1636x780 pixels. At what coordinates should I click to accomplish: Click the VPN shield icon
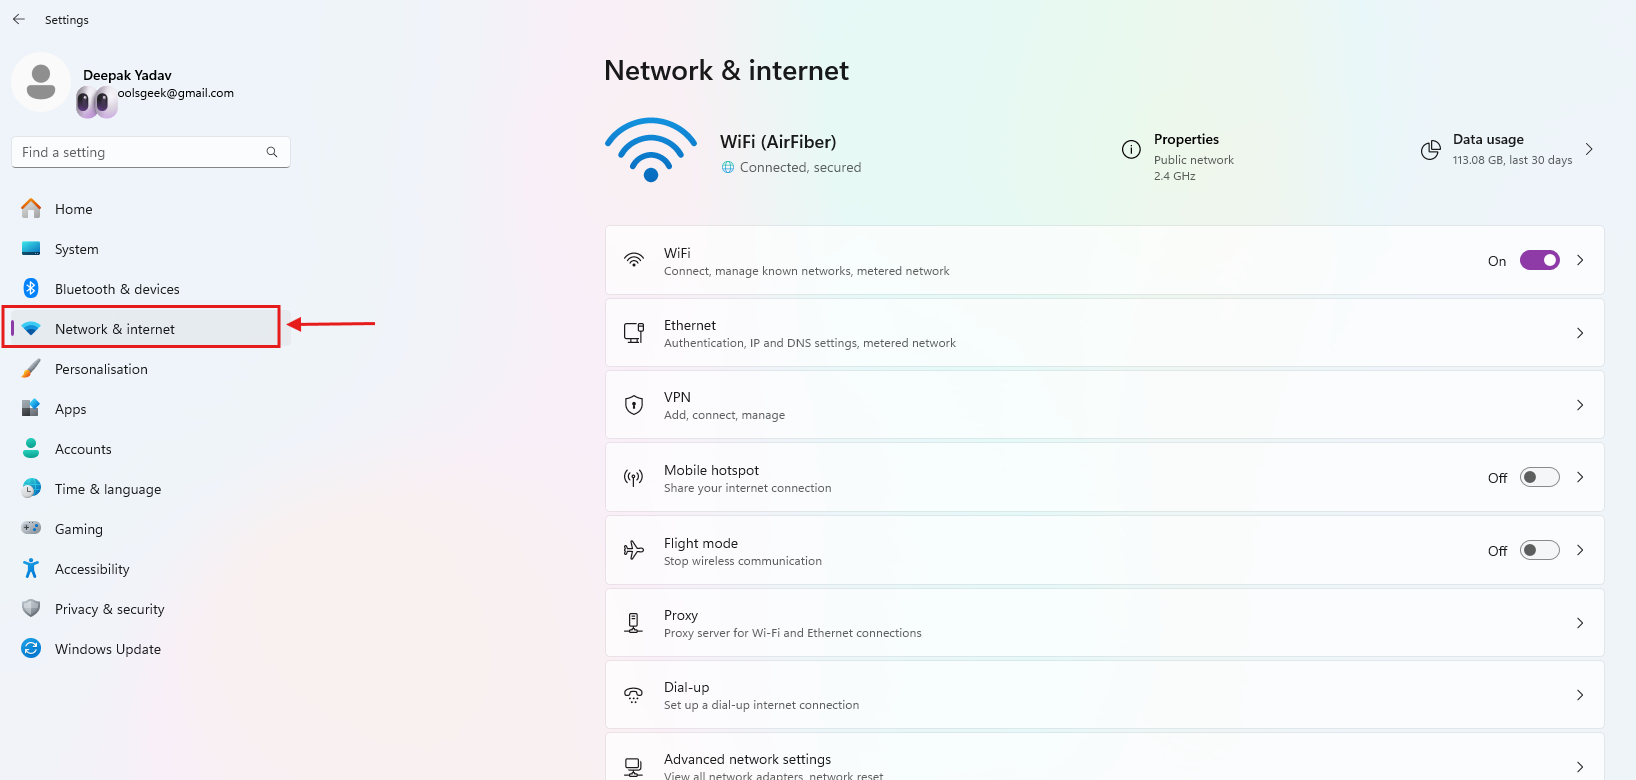pyautogui.click(x=634, y=405)
